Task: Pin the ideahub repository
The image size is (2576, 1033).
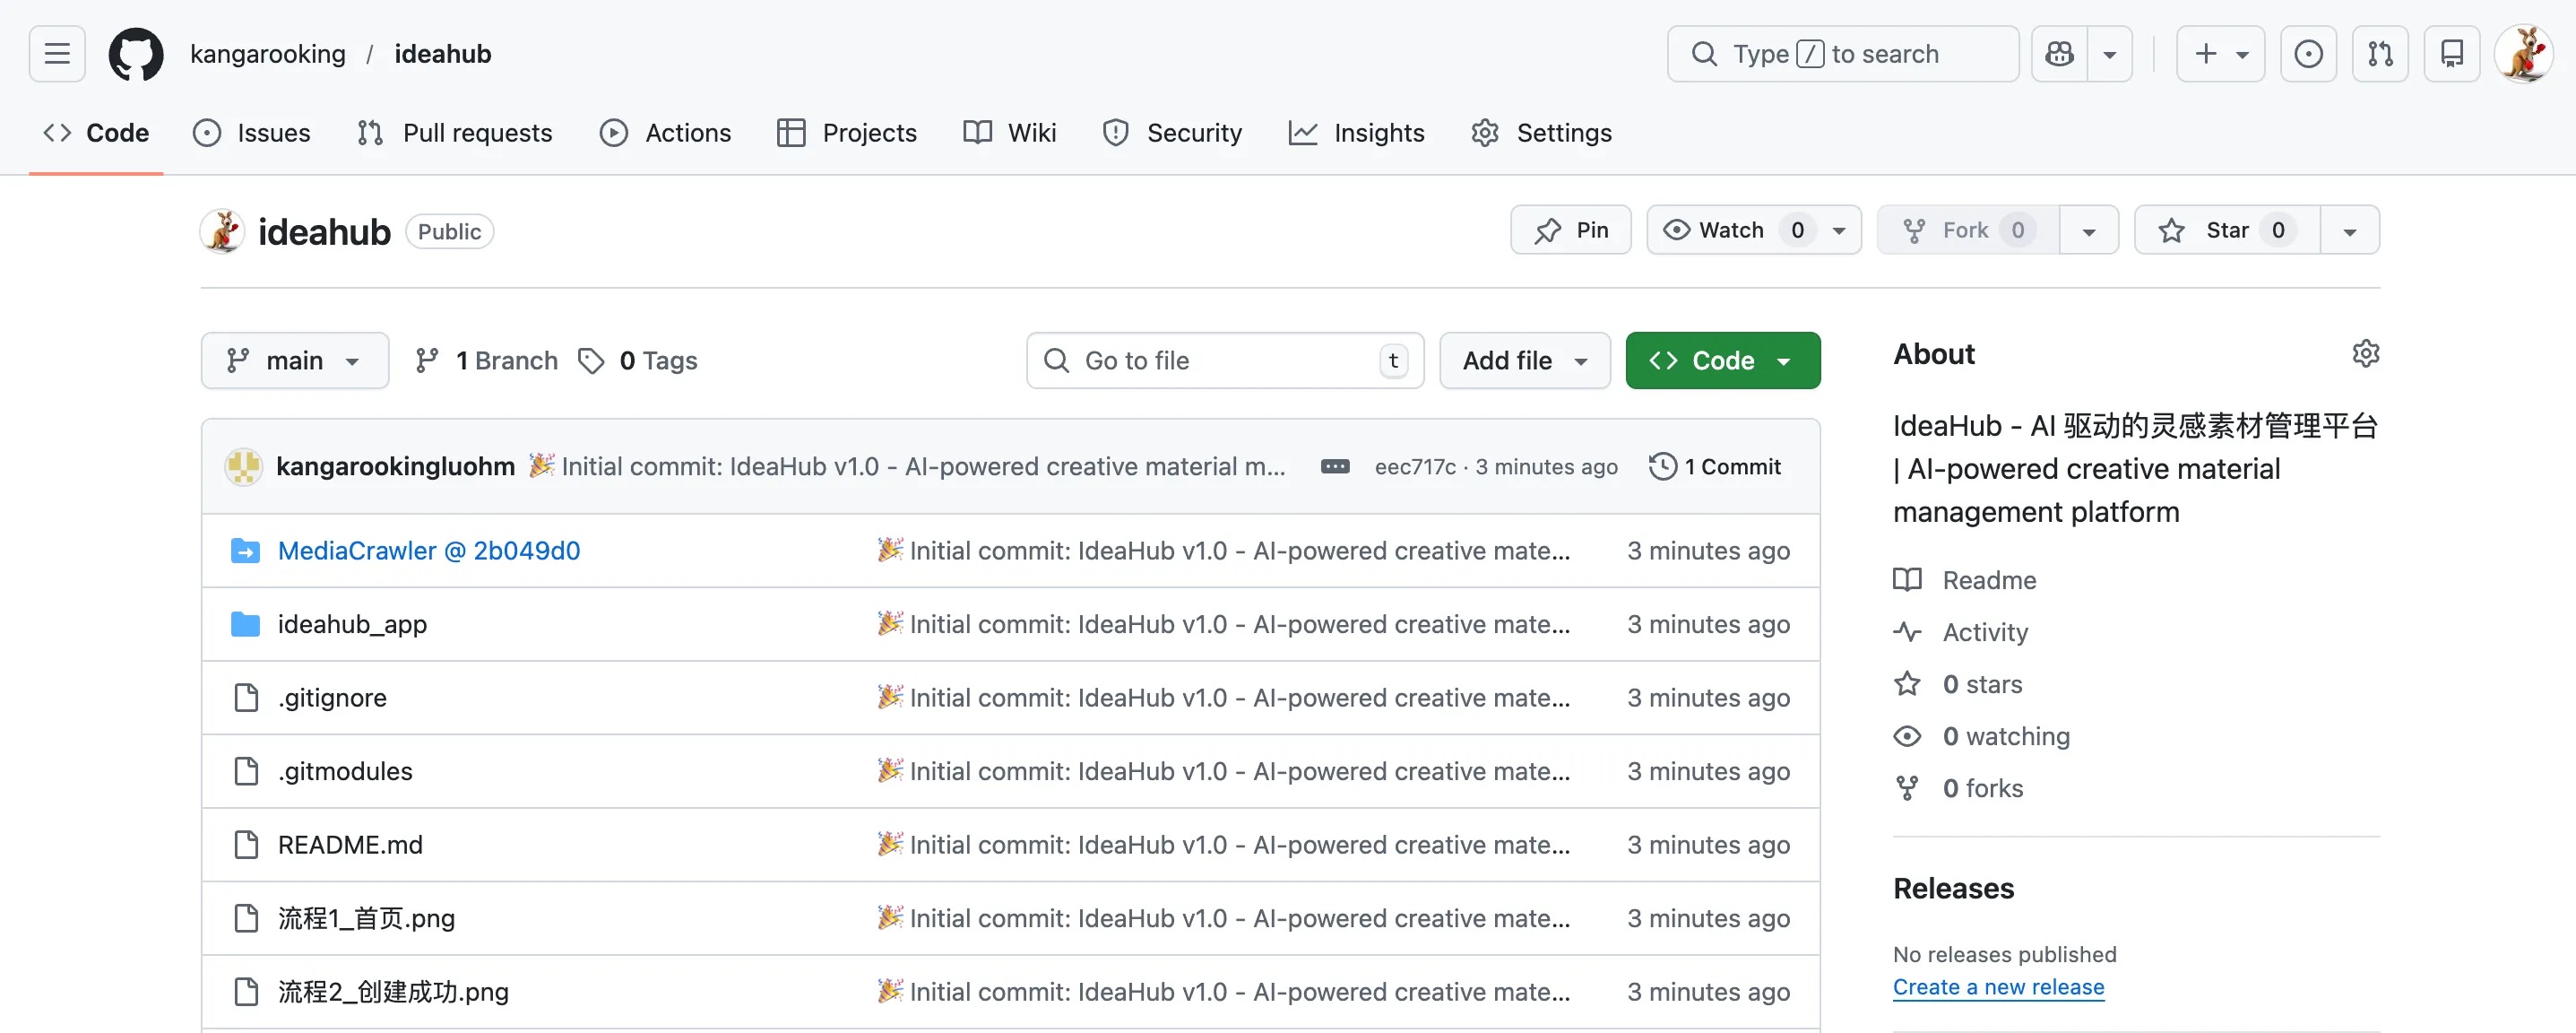Action: [1571, 231]
